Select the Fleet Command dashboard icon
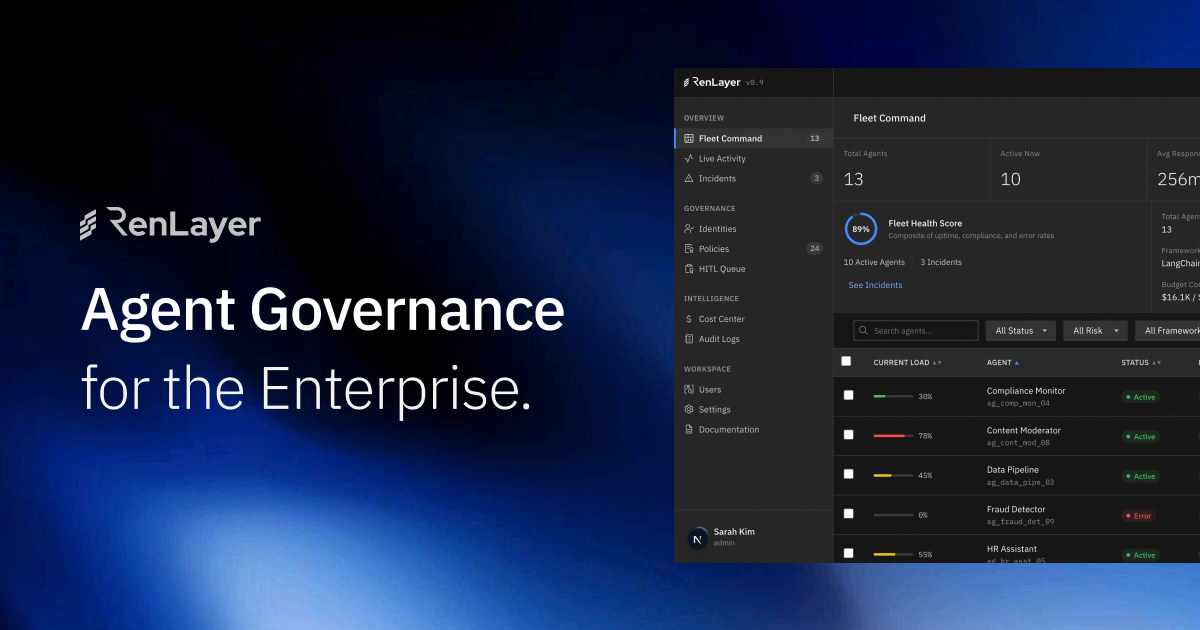1200x630 pixels. 689,138
